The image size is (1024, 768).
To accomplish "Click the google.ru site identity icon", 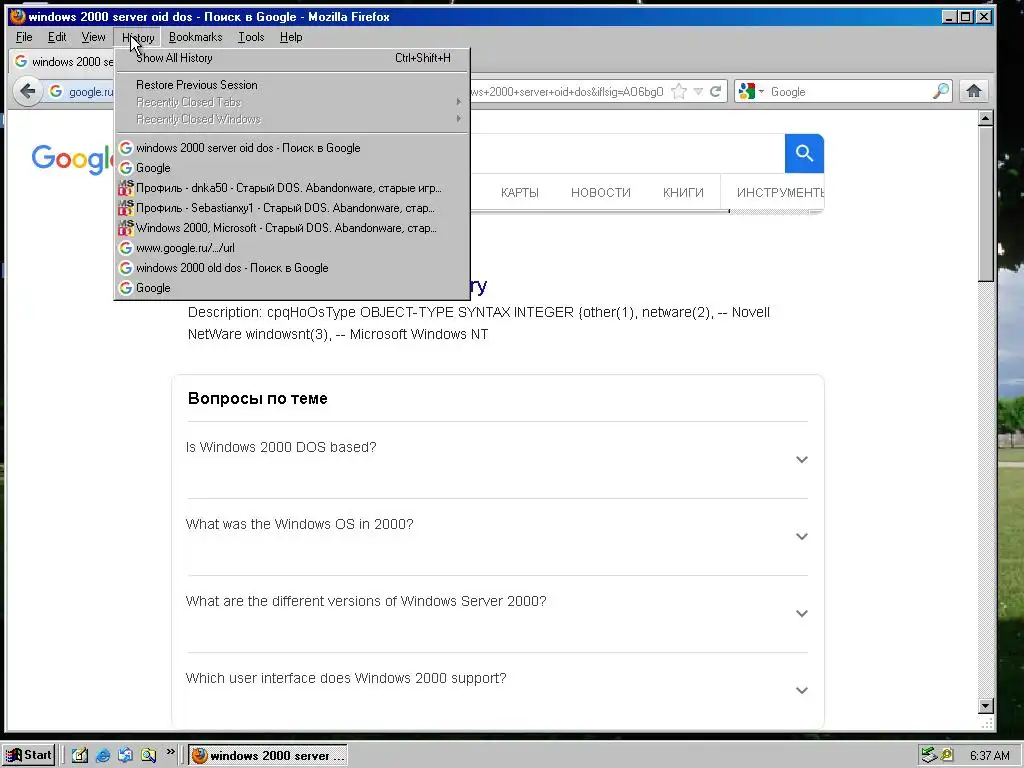I will pos(56,91).
